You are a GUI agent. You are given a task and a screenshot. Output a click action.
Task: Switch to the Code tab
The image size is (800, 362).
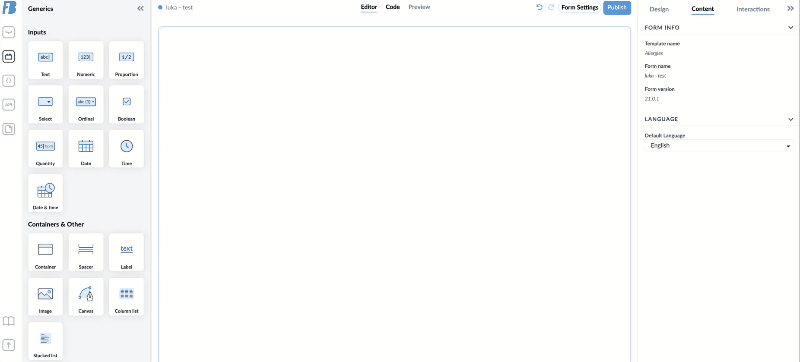click(393, 7)
